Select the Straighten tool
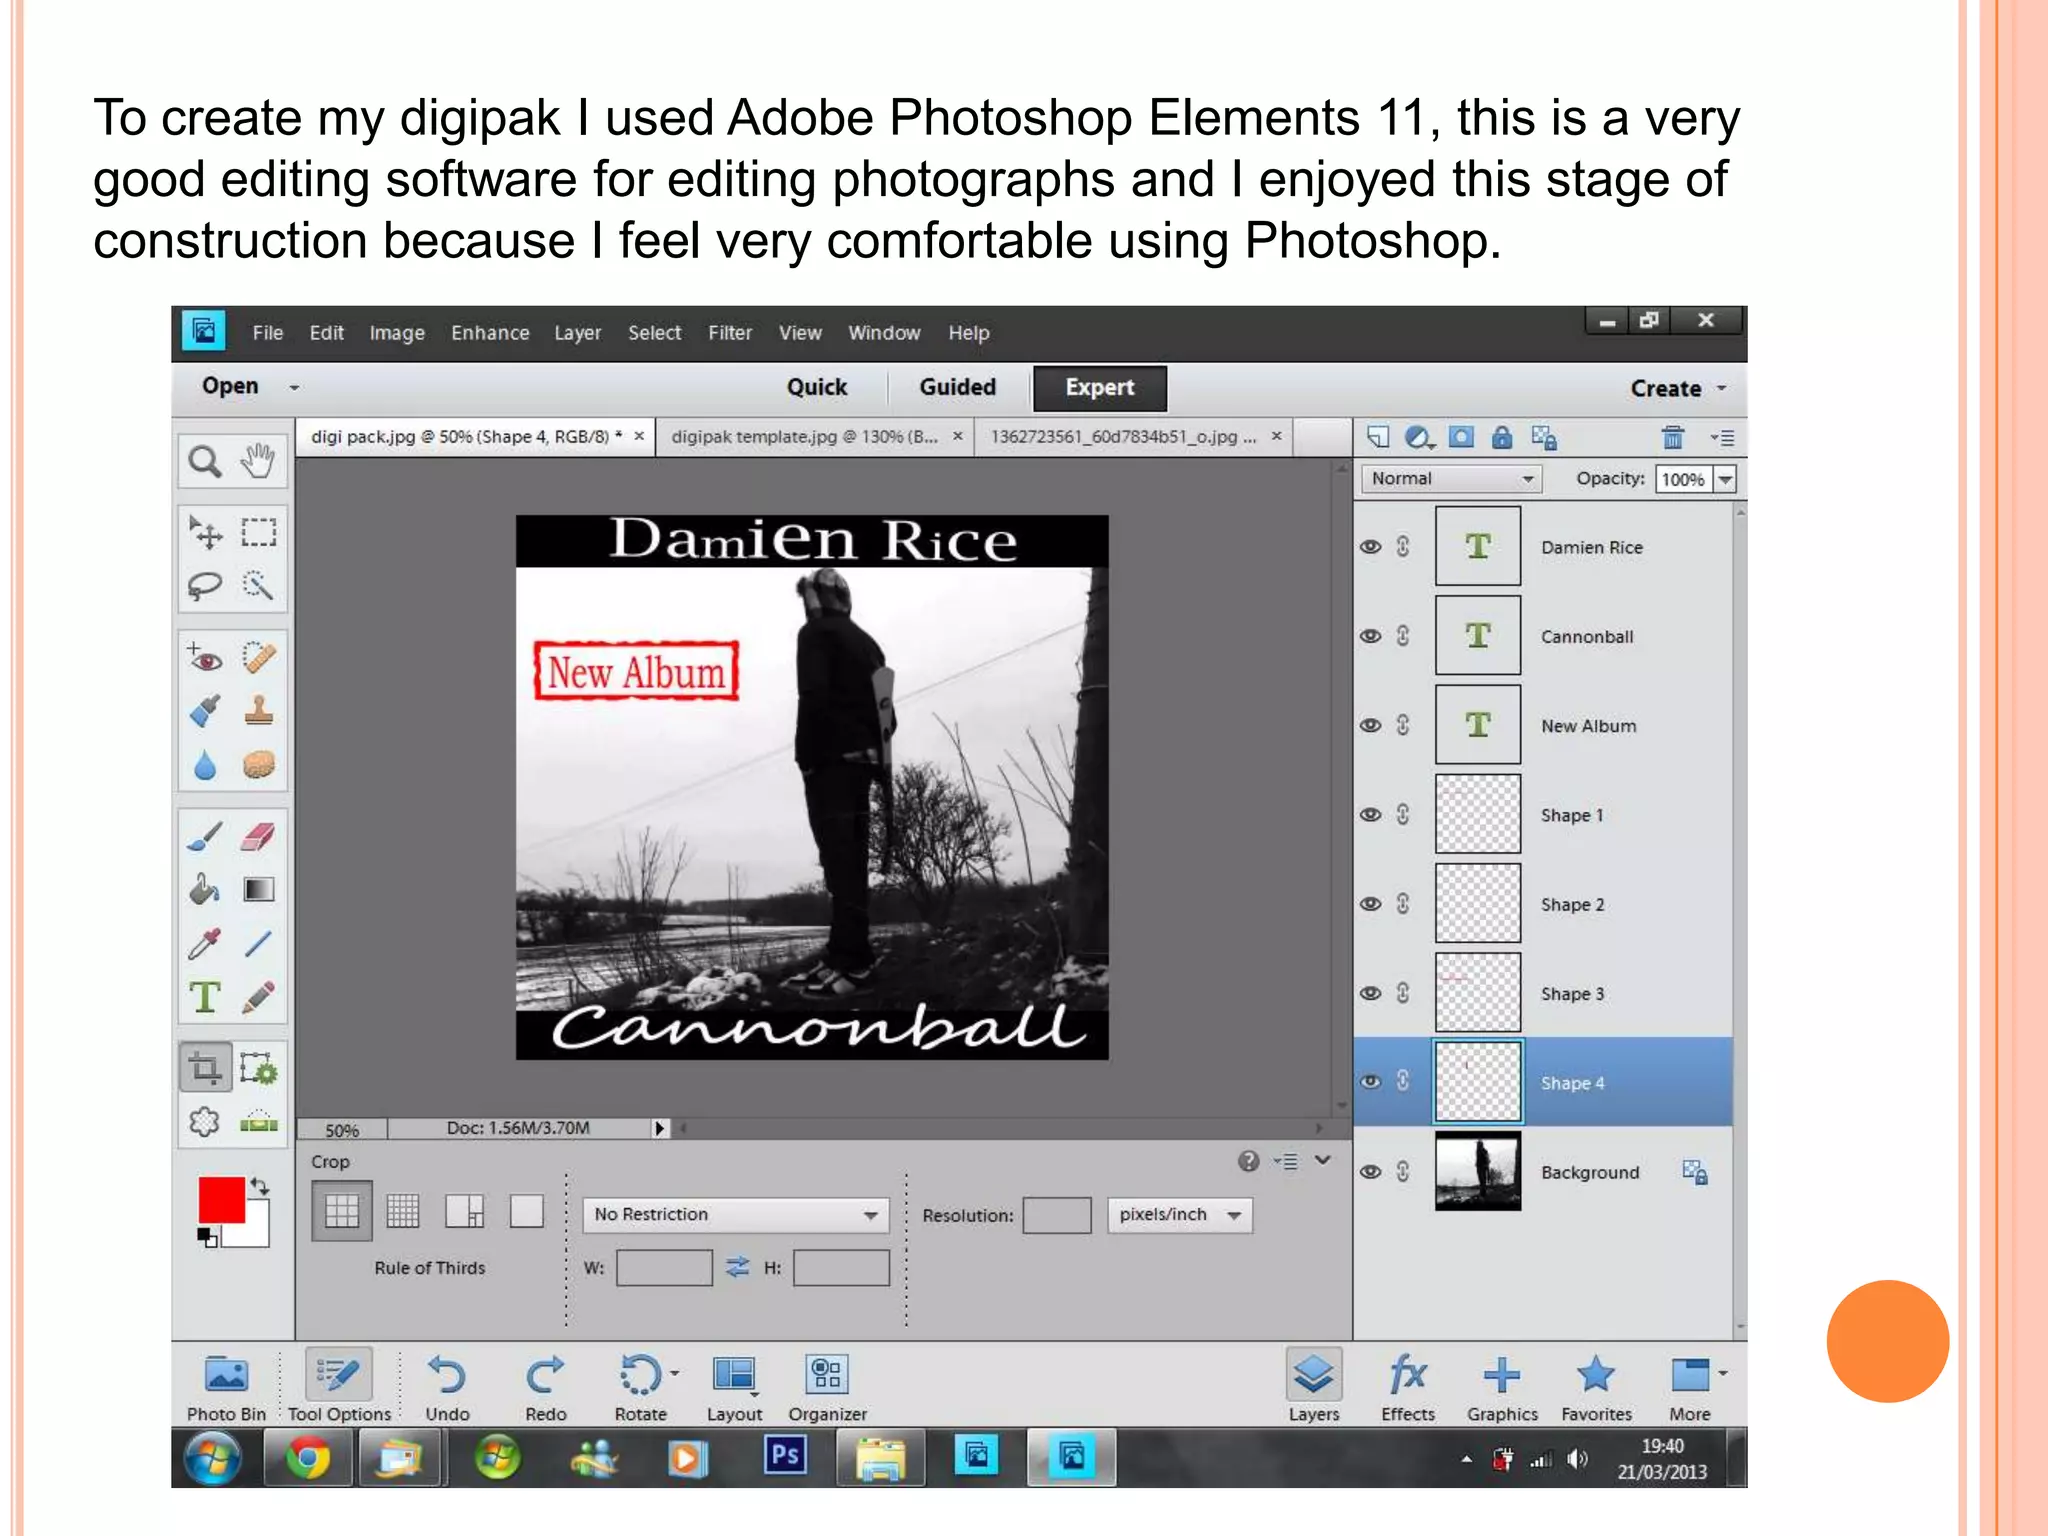The height and width of the screenshot is (1536, 2048). coord(259,1122)
